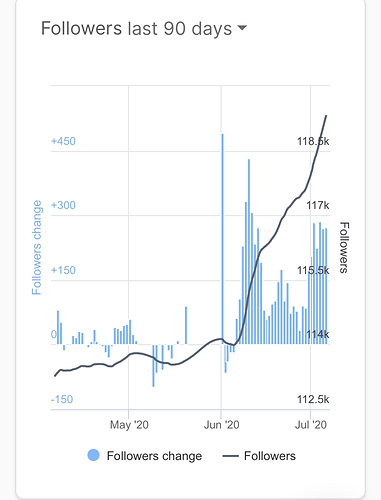The height and width of the screenshot is (500, 381).
Task: Click the Followers last 90 days title
Action: [x=136, y=29]
